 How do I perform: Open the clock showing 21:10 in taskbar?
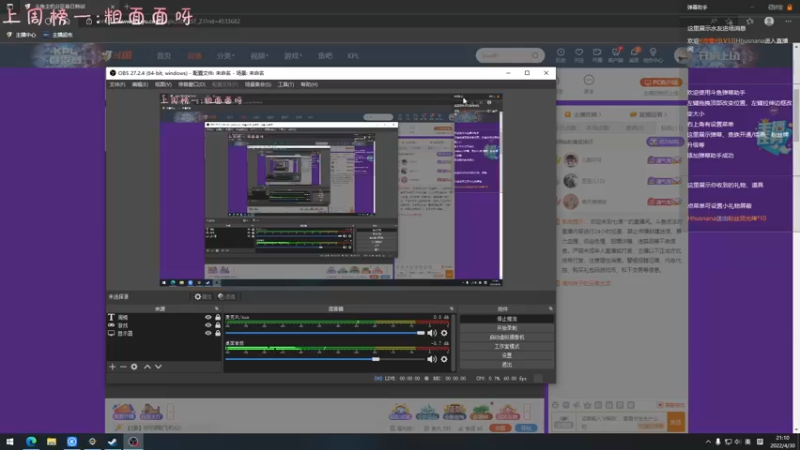(782, 442)
